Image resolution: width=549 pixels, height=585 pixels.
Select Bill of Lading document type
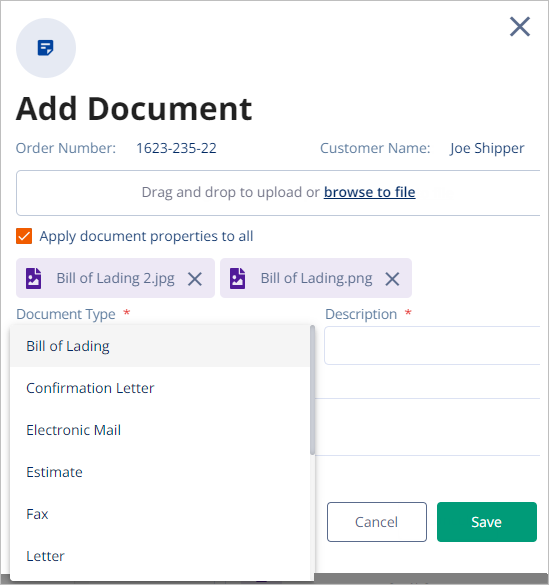pyautogui.click(x=160, y=346)
